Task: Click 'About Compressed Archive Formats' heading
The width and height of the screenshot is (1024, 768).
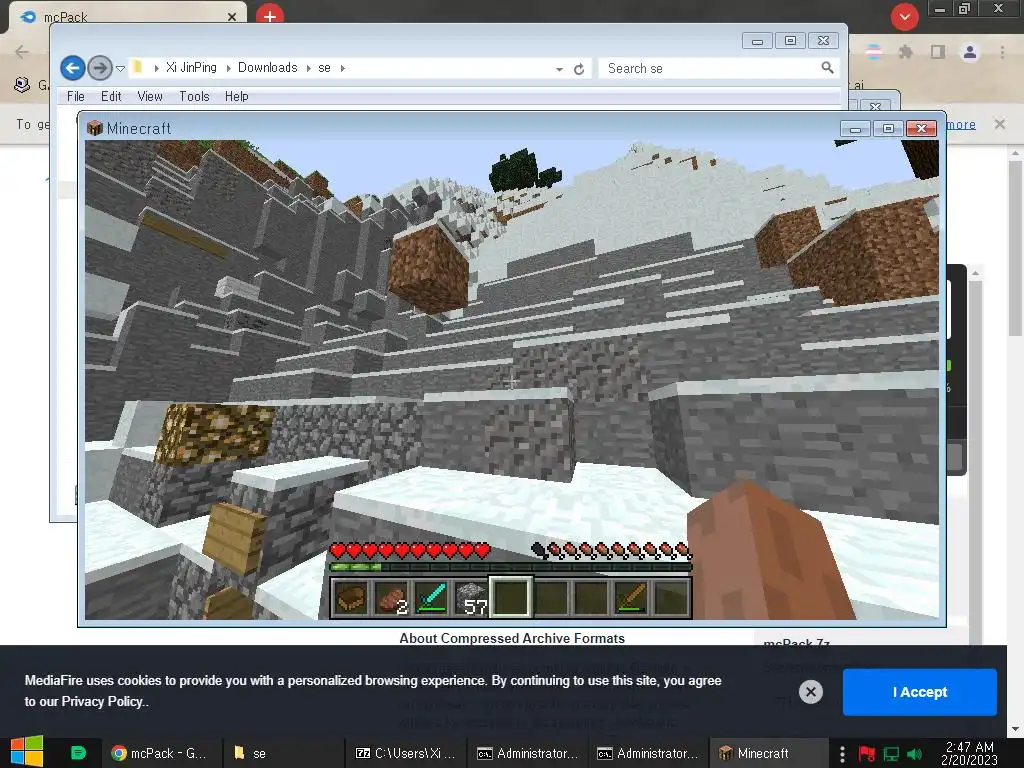Action: coord(512,638)
